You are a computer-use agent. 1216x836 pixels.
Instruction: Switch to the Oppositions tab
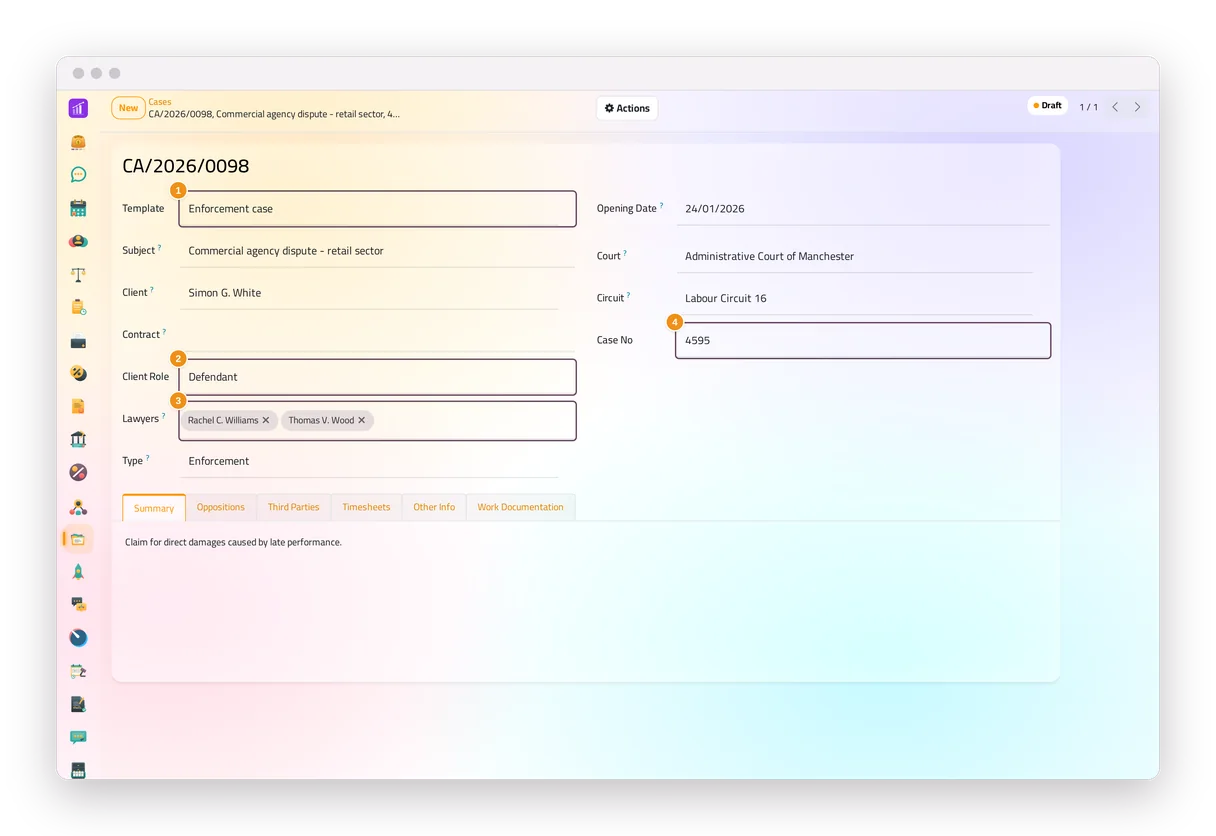[x=221, y=507]
